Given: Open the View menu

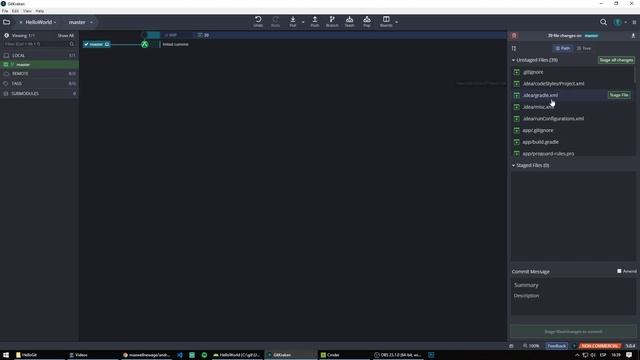Looking at the screenshot, I should point(27,11).
